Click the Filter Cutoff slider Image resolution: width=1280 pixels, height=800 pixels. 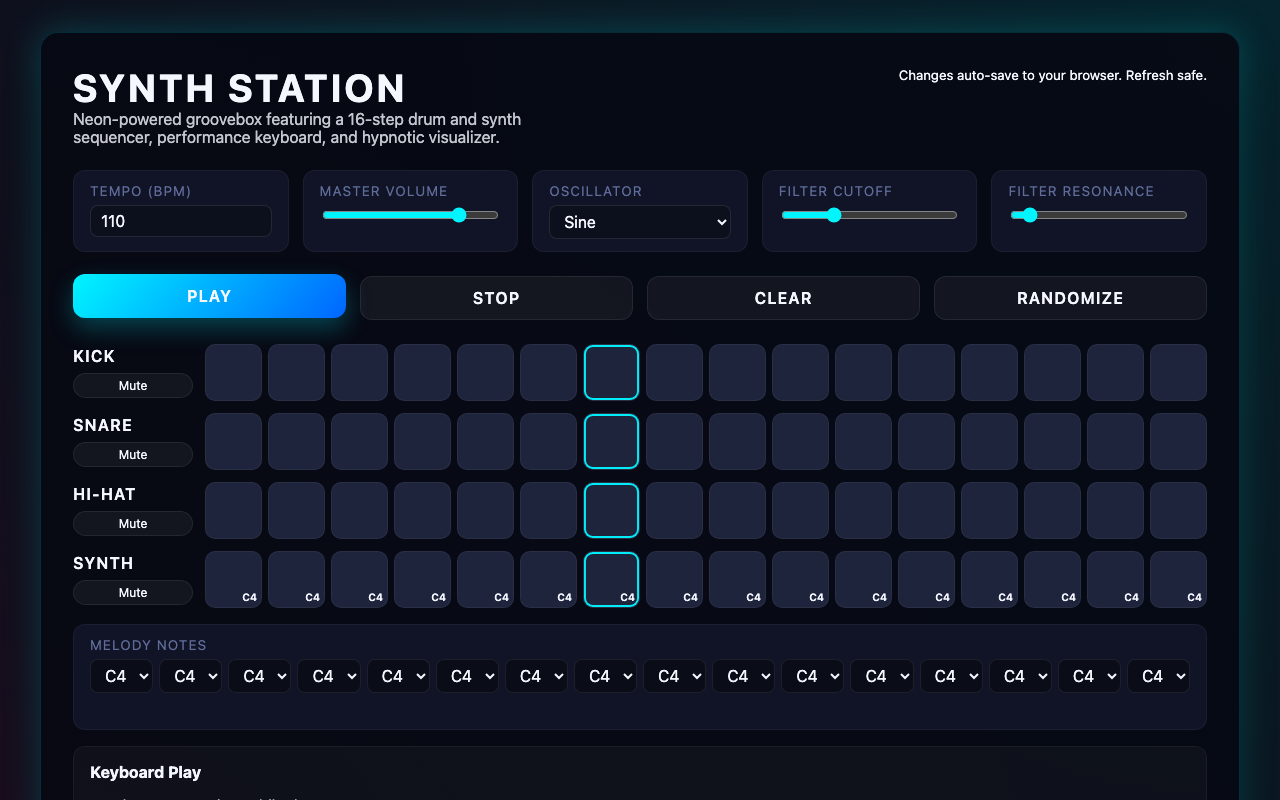[x=869, y=215]
